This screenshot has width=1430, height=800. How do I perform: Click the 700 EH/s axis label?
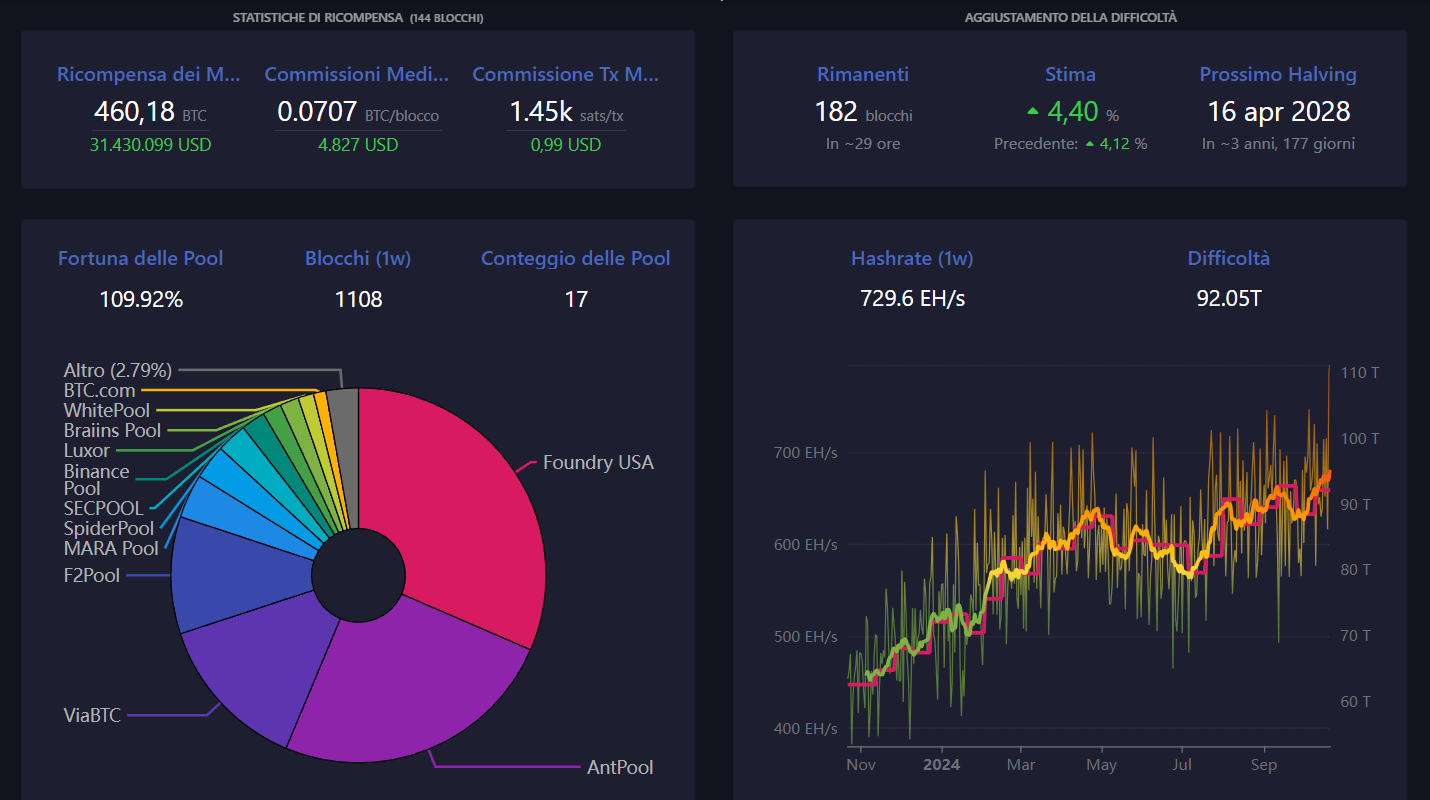(806, 453)
